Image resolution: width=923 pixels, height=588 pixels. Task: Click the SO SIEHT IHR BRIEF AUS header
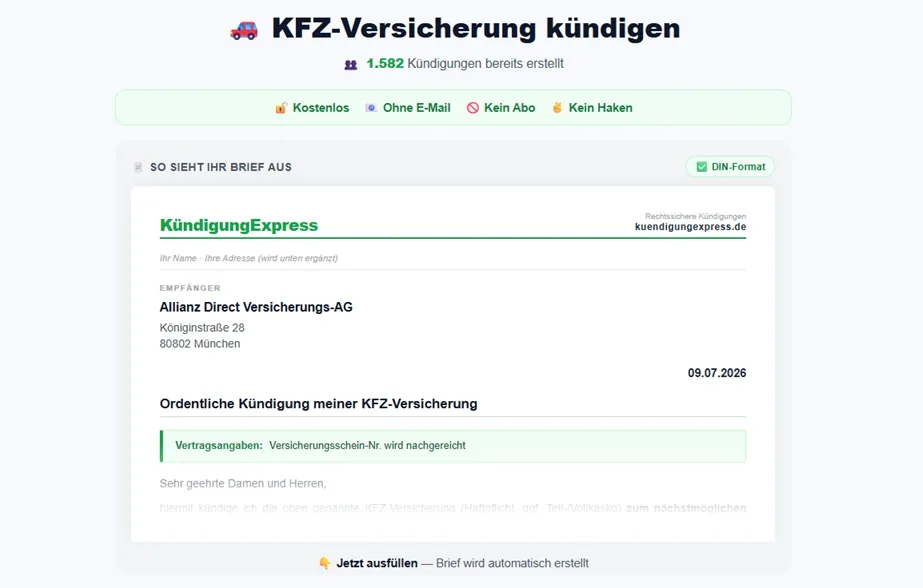(221, 167)
